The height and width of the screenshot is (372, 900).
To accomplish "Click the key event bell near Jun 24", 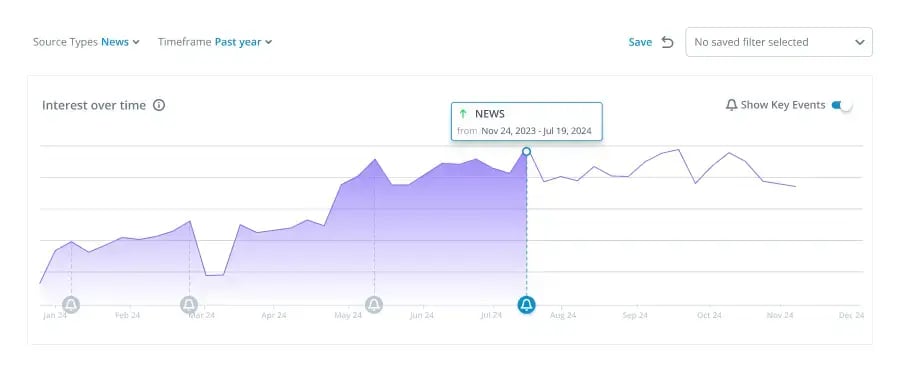I will (374, 304).
